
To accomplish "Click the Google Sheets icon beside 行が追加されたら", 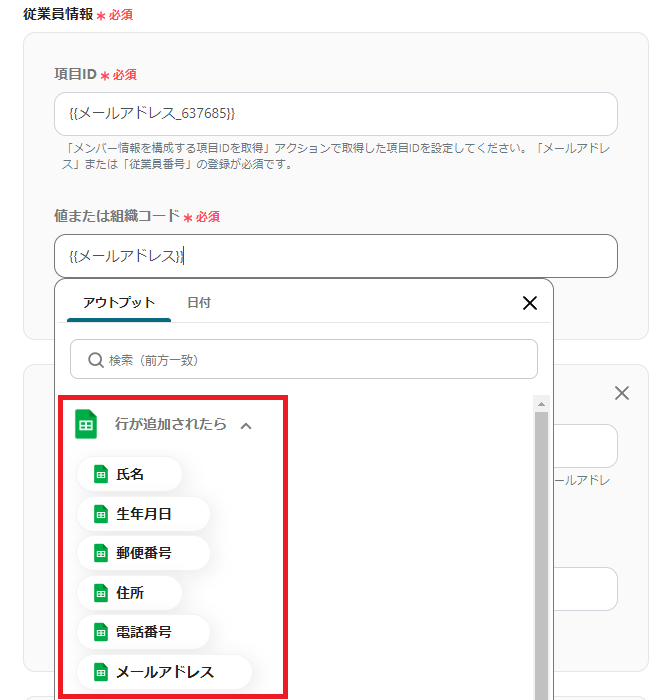I will [x=86, y=425].
